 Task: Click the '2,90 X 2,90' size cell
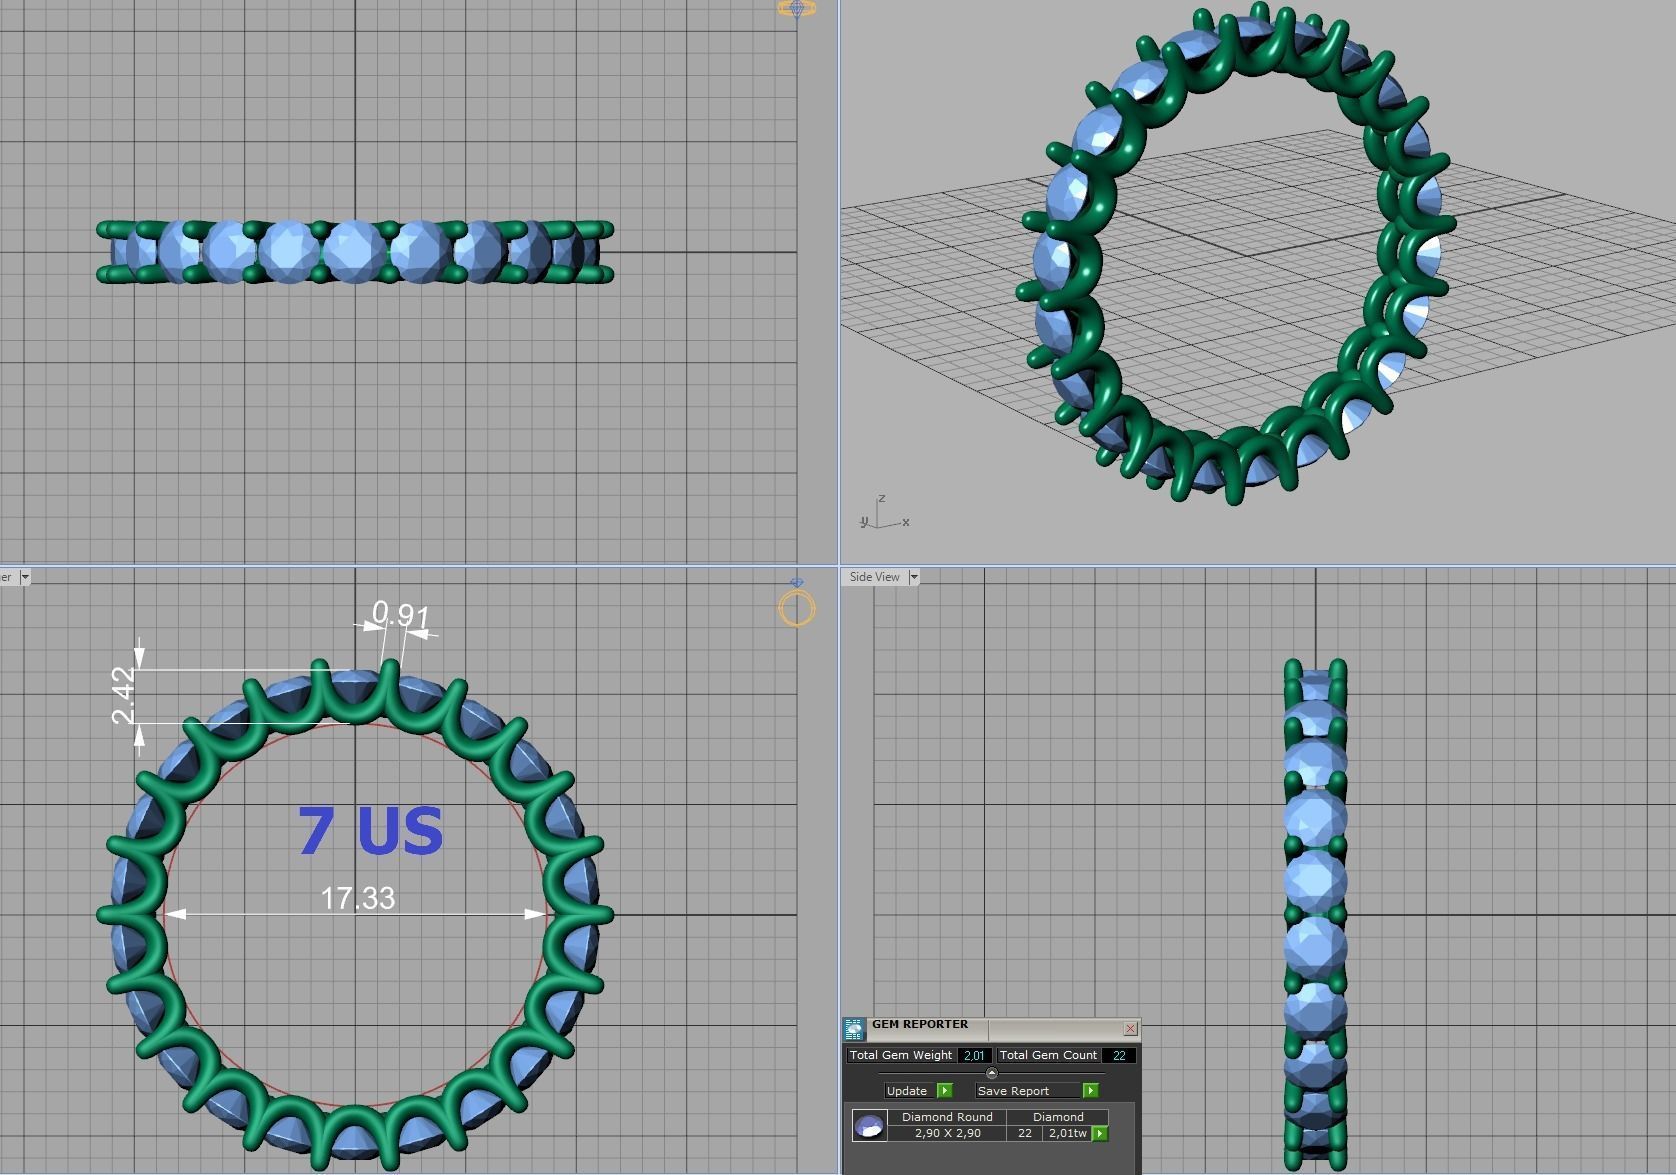[x=947, y=1133]
